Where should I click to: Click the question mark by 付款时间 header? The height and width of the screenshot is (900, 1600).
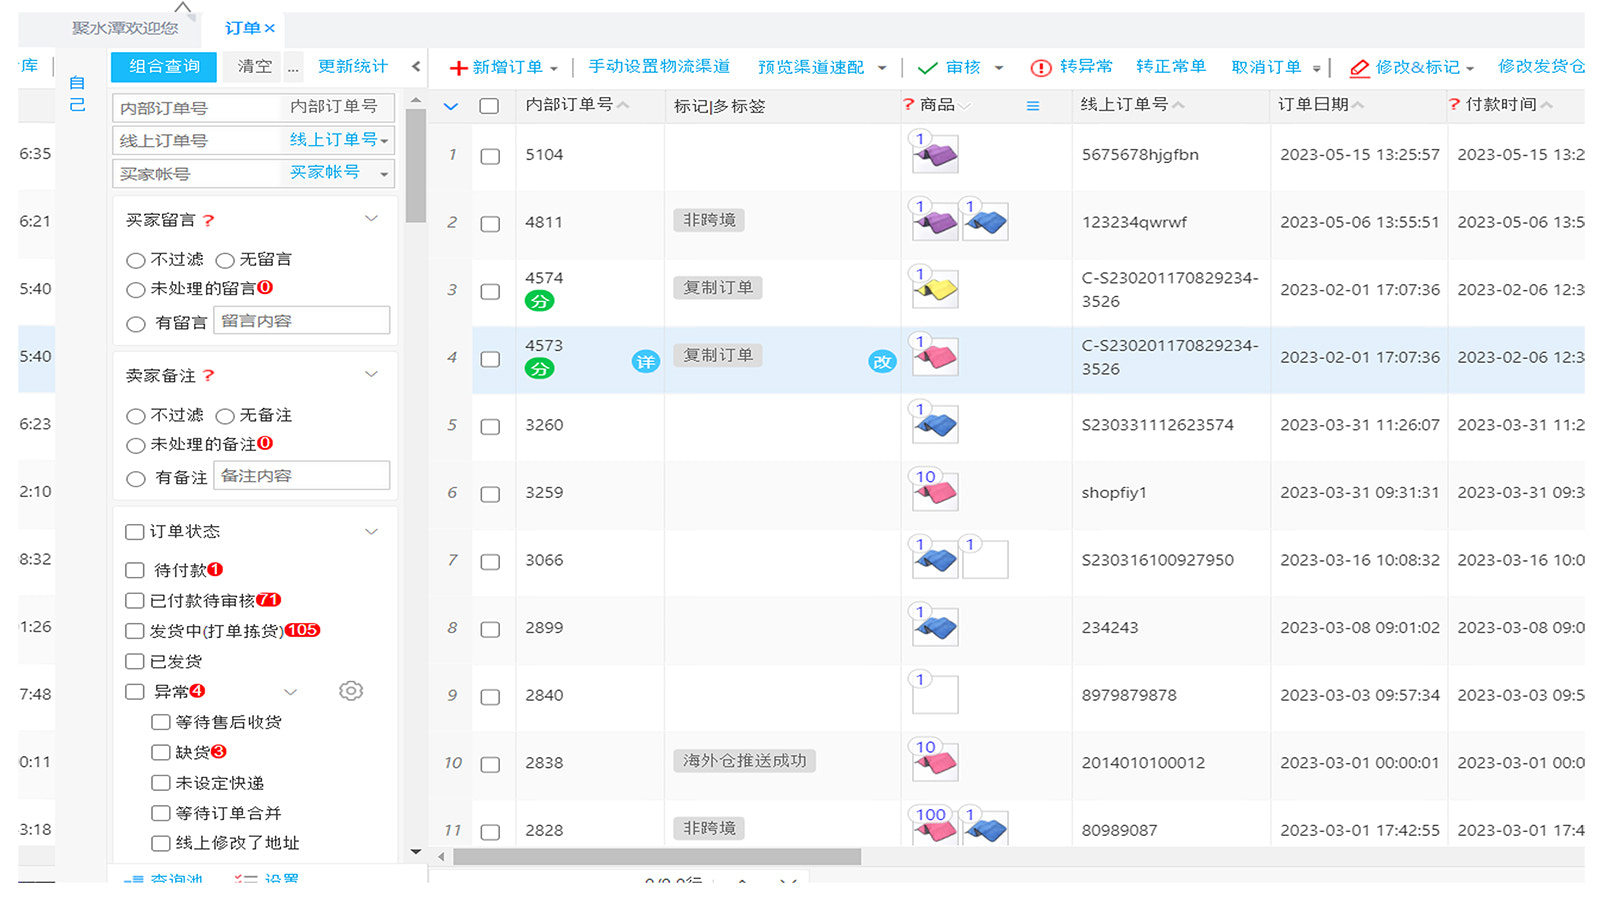pos(1454,105)
